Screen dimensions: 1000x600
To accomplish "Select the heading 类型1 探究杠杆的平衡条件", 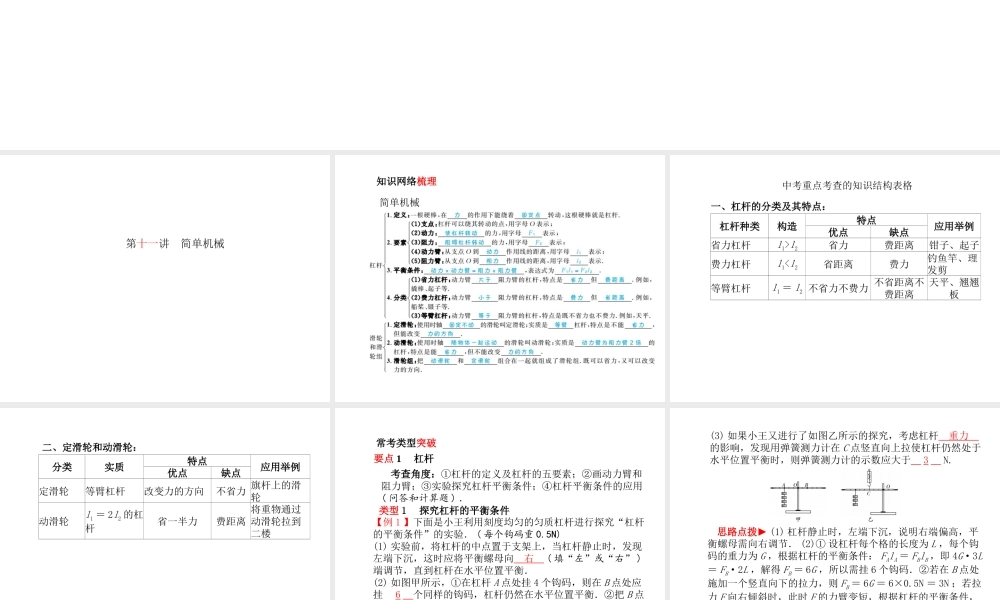I will [x=444, y=510].
